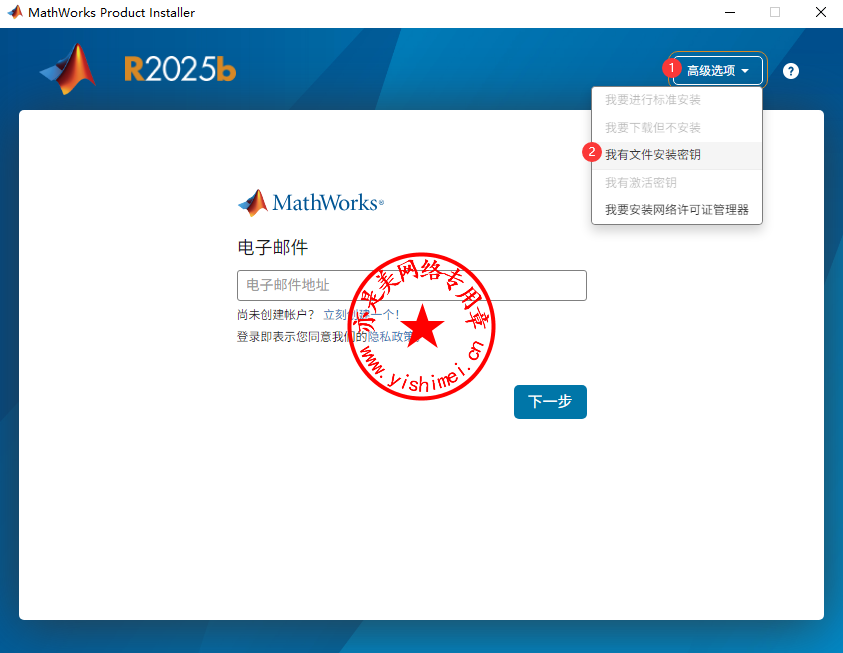
Task: Select 我有文件安装密钥 menu entry
Action: tap(653, 155)
